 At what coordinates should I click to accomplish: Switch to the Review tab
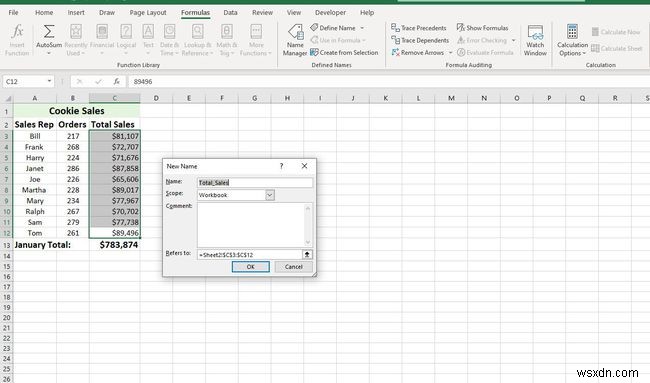[x=262, y=12]
